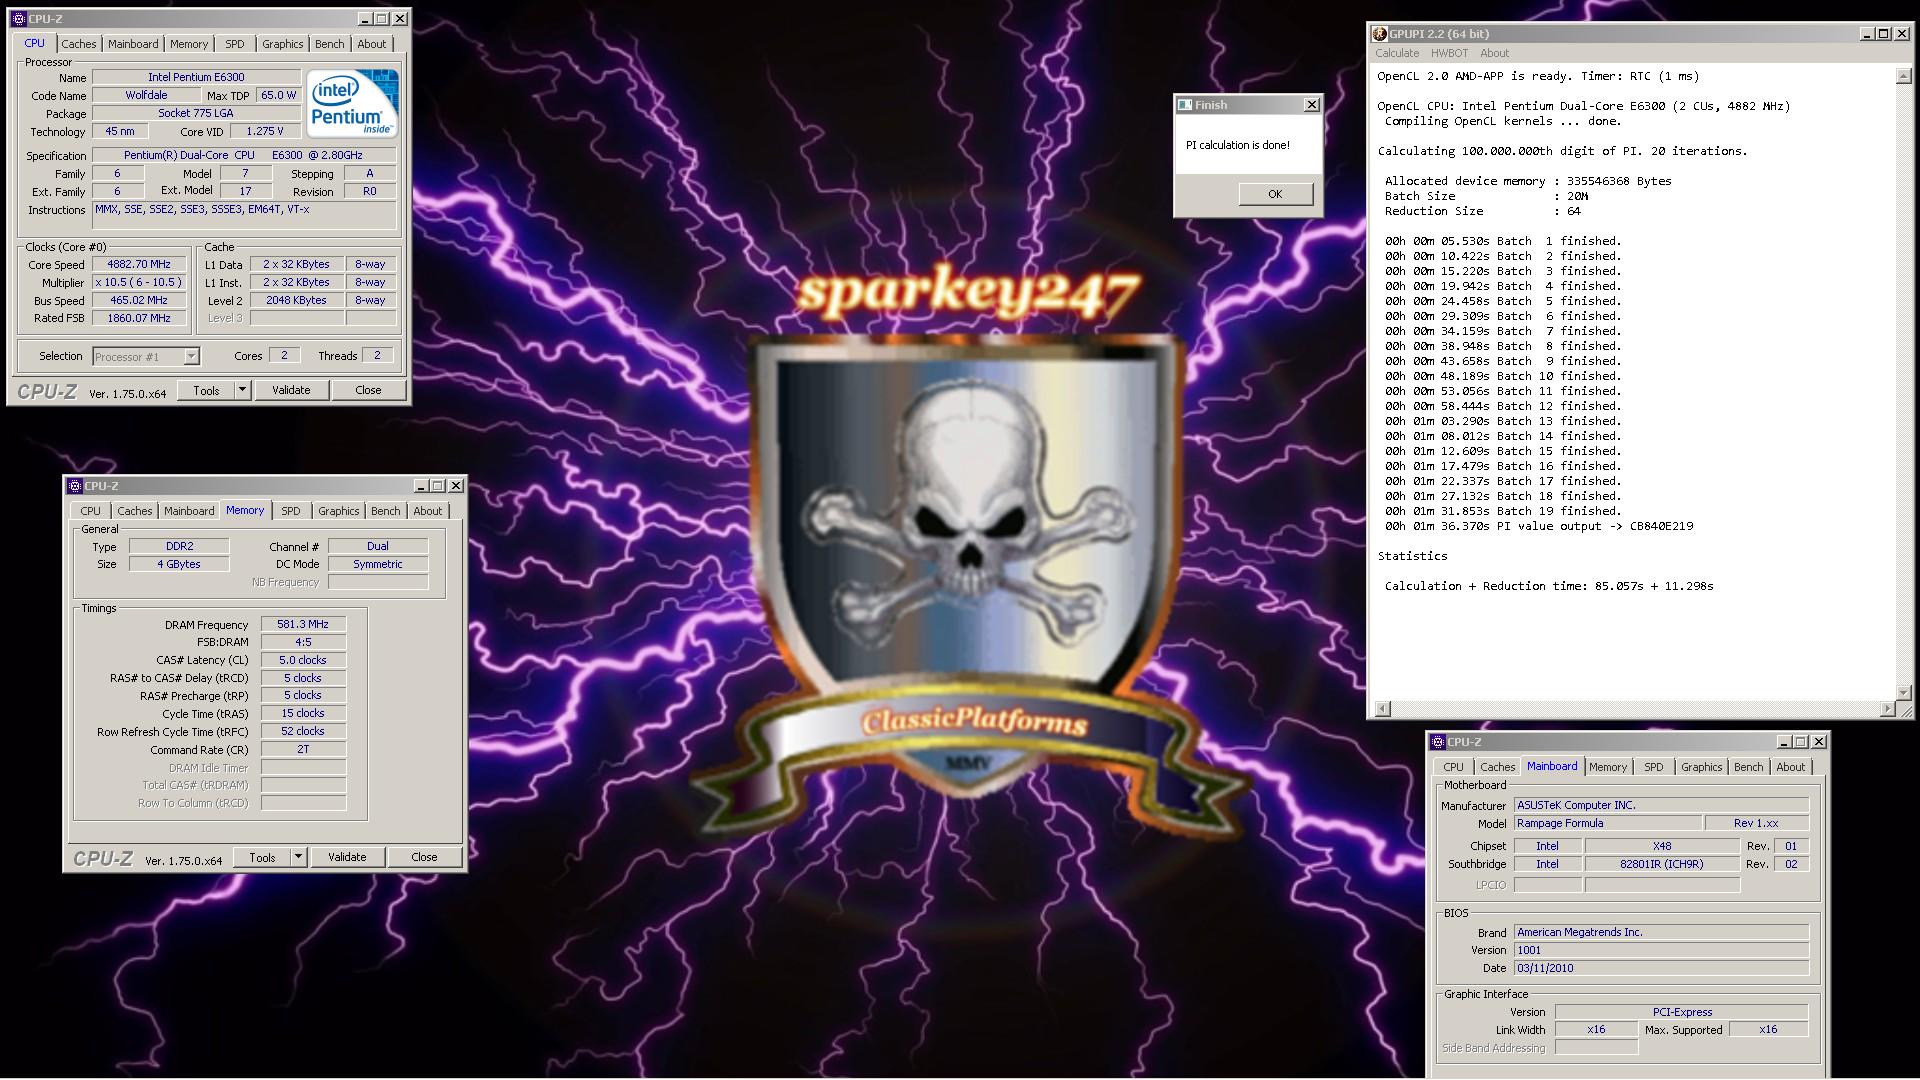The height and width of the screenshot is (1080, 1920).
Task: Open the Calculate menu in GPUPI
Action: pos(1397,54)
